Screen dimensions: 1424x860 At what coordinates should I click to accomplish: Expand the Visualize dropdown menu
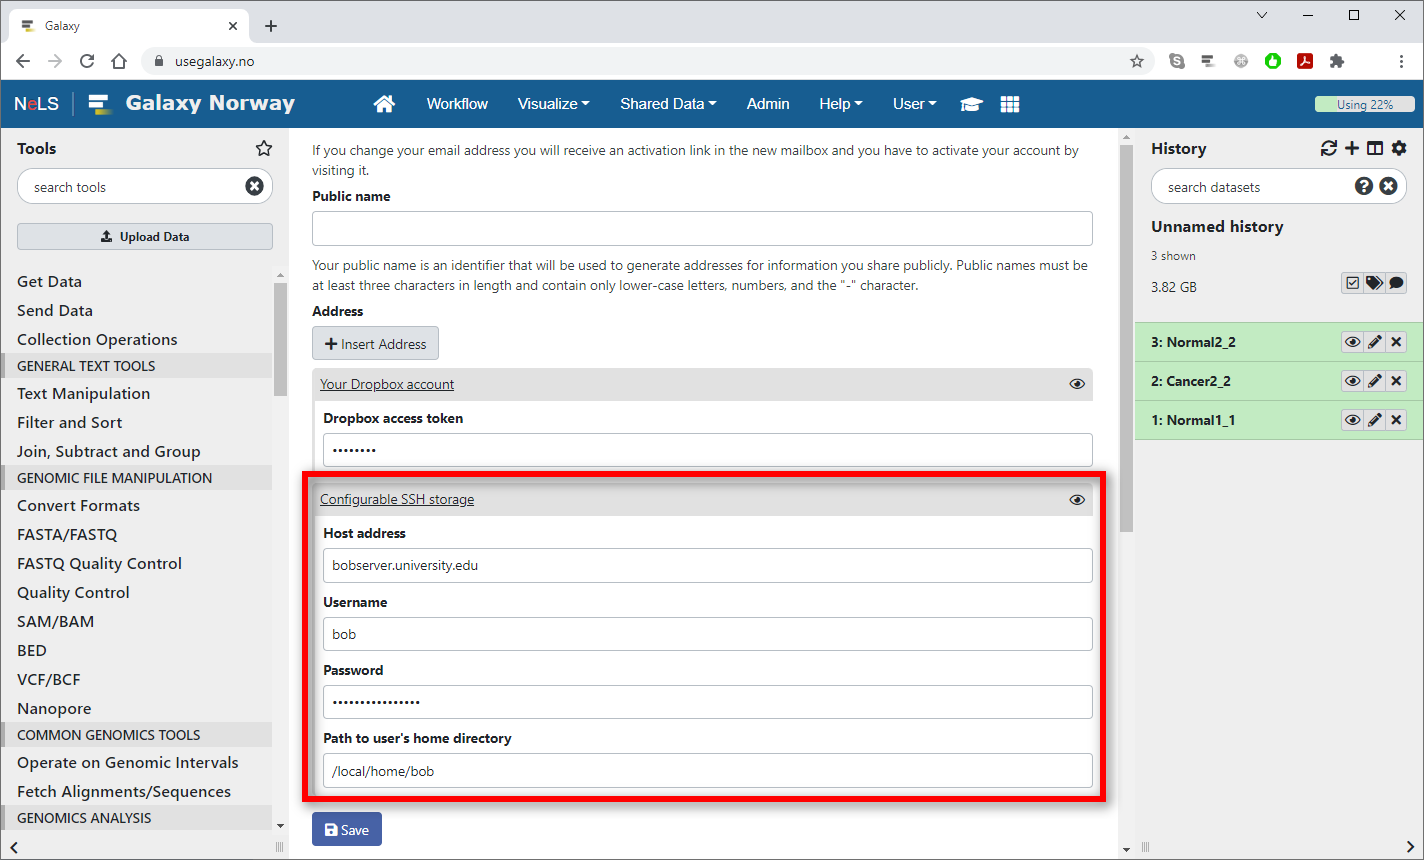553,104
